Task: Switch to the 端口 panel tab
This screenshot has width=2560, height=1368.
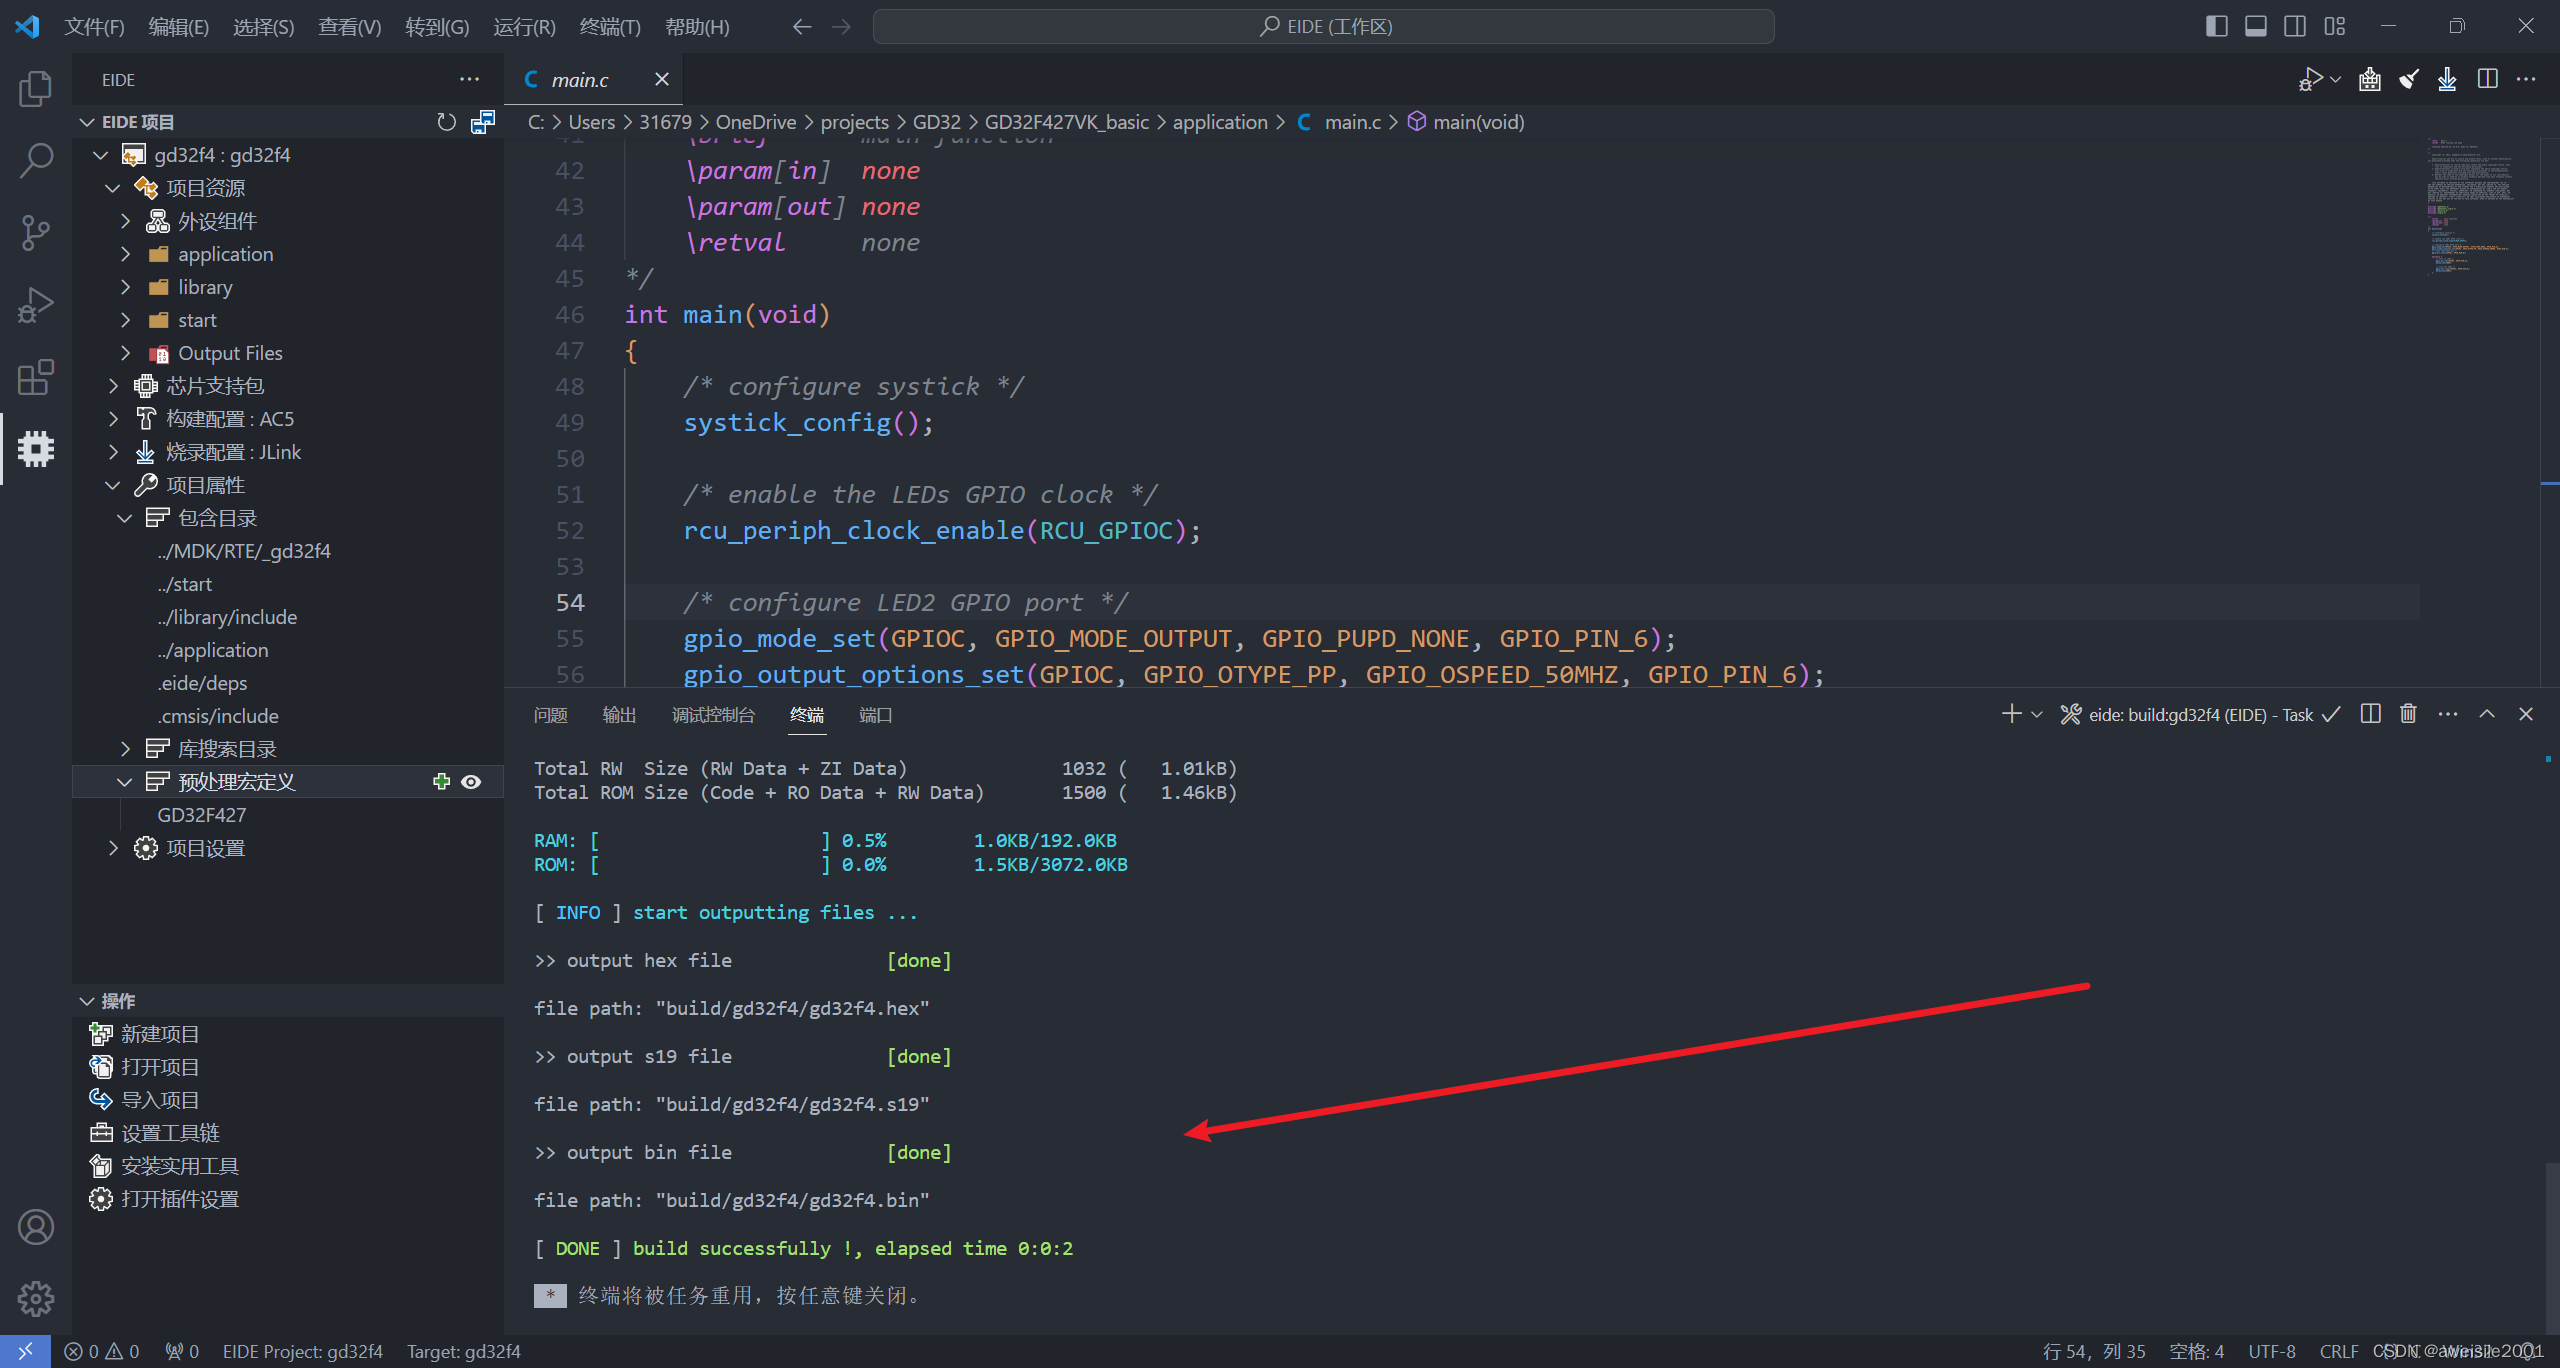Action: [x=875, y=715]
